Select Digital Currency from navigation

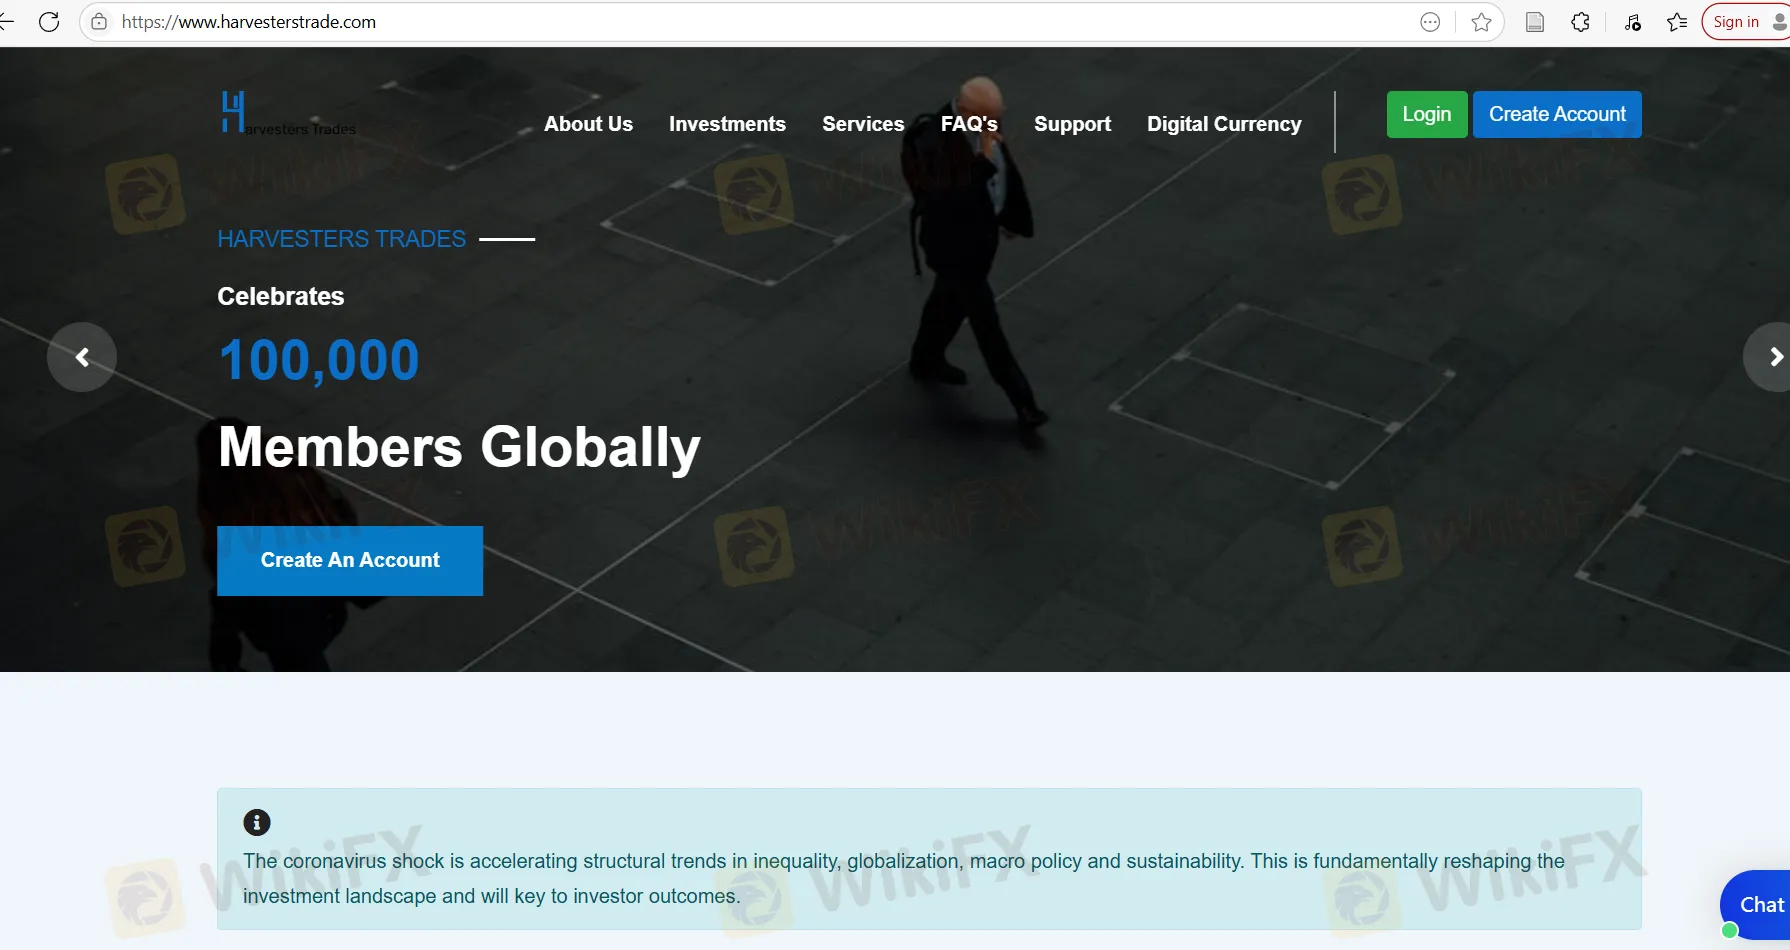[1224, 124]
